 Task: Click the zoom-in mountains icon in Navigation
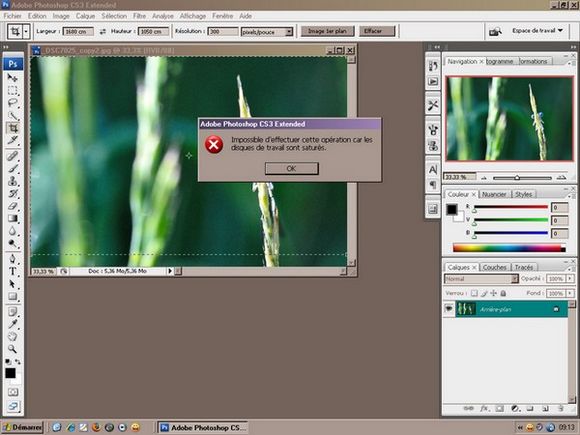coord(561,178)
